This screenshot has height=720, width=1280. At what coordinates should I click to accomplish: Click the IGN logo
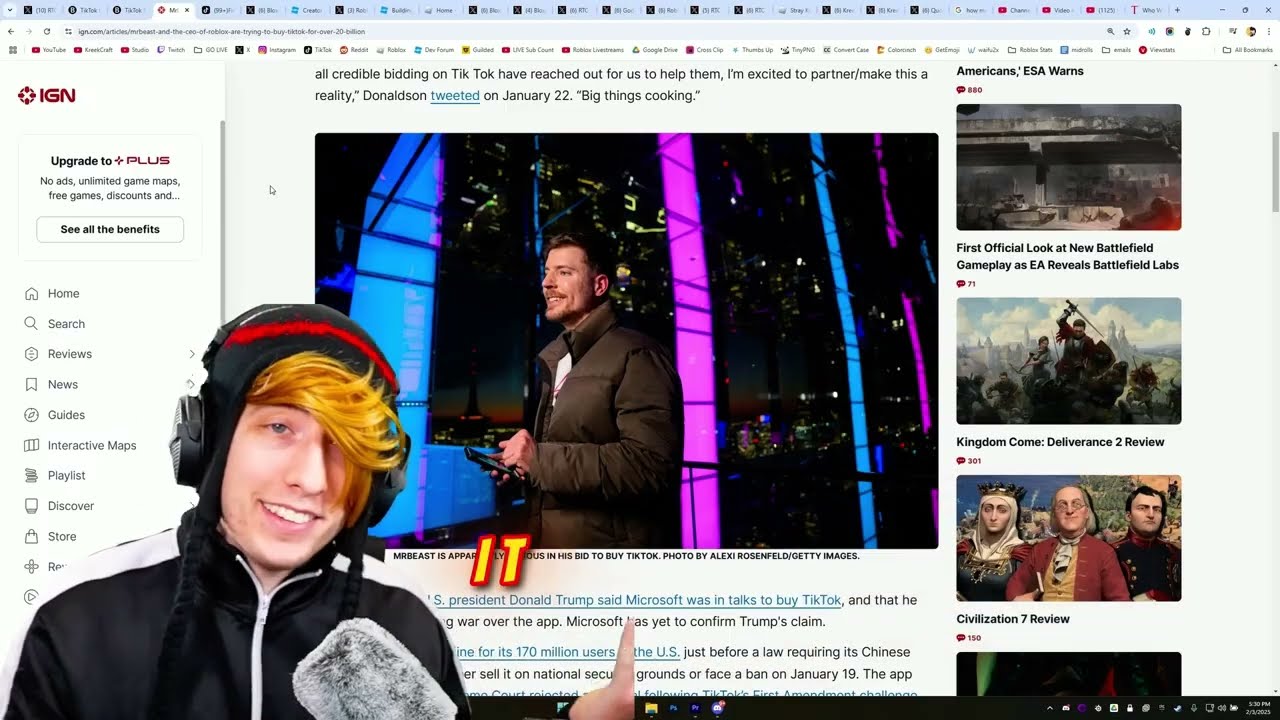(46, 96)
